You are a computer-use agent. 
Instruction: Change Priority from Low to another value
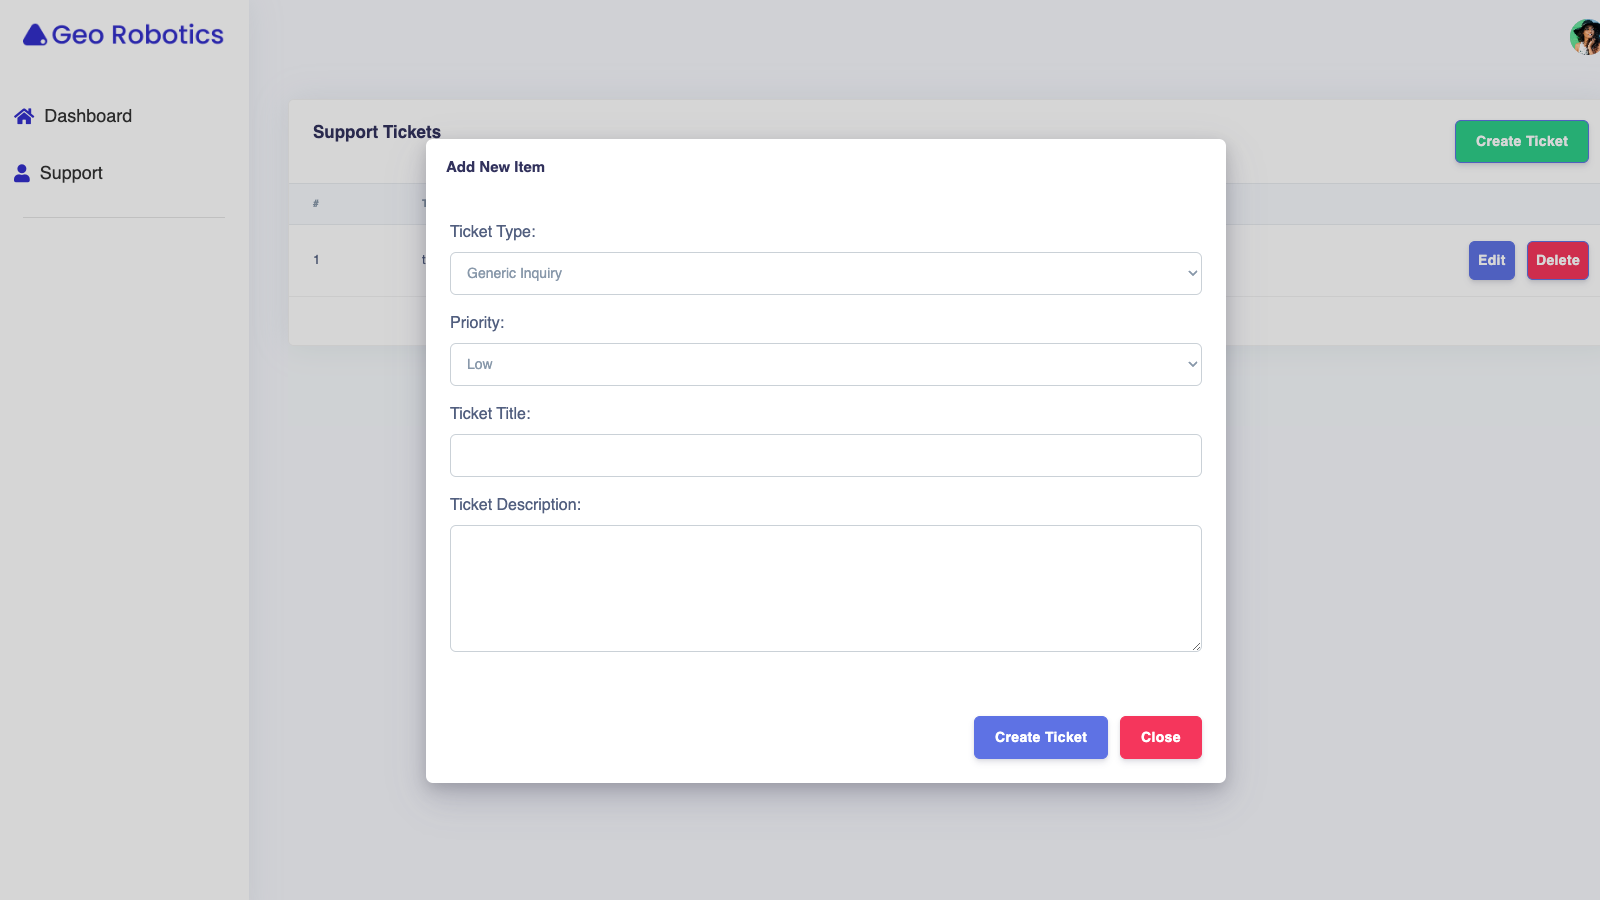pyautogui.click(x=825, y=364)
